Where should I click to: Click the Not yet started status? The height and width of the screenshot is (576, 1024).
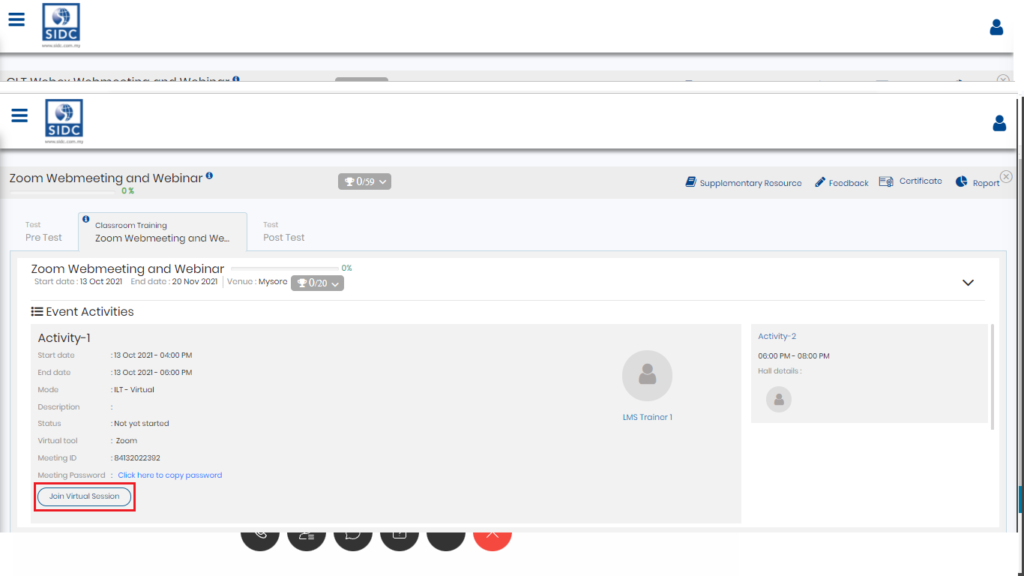coord(141,424)
